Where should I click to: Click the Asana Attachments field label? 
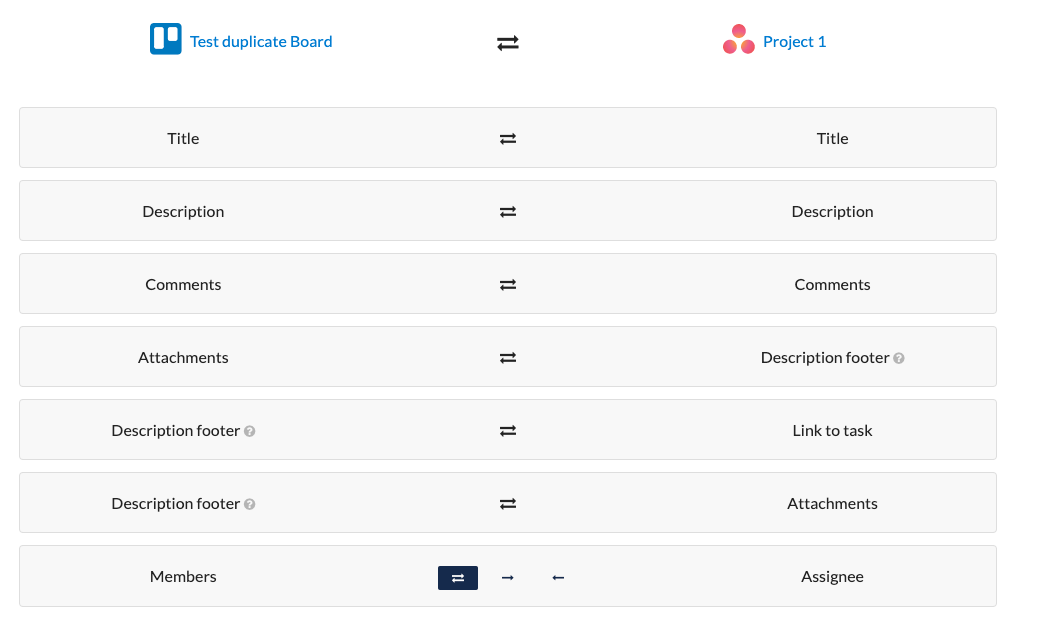coord(832,504)
